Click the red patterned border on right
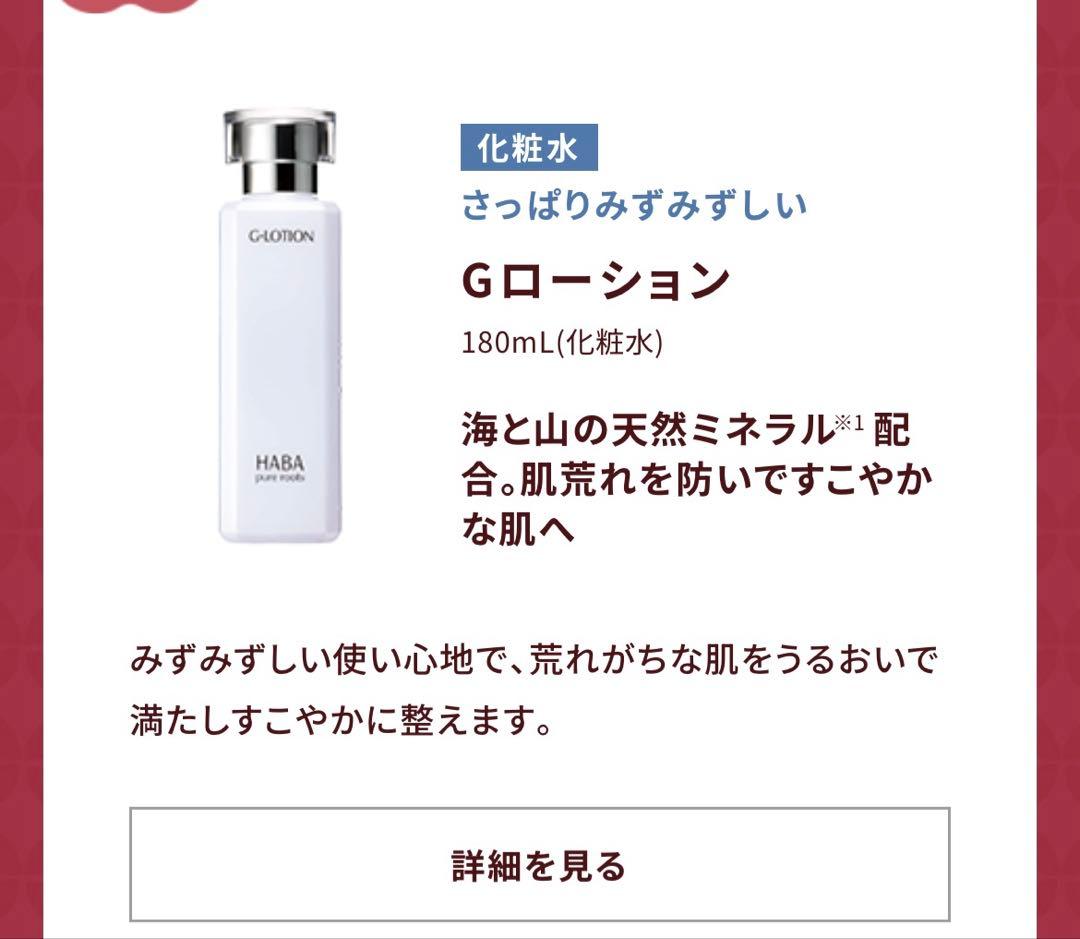The width and height of the screenshot is (1080, 939). pyautogui.click(x=1058, y=469)
